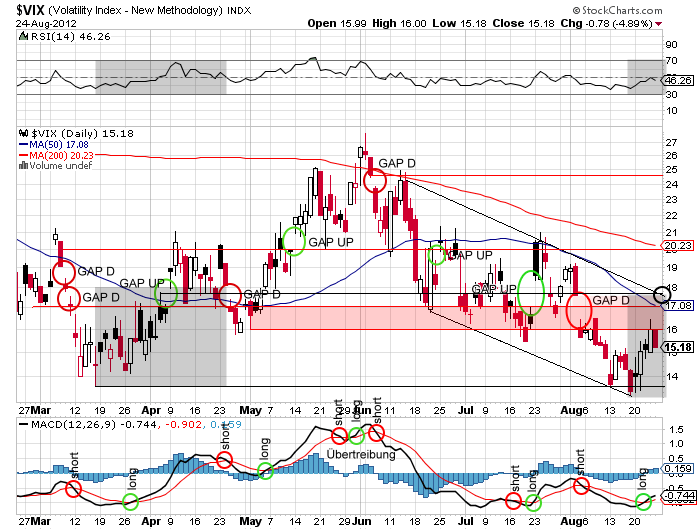Click the INDX exchange label
This screenshot has width=700, height=530.
pos(239,10)
